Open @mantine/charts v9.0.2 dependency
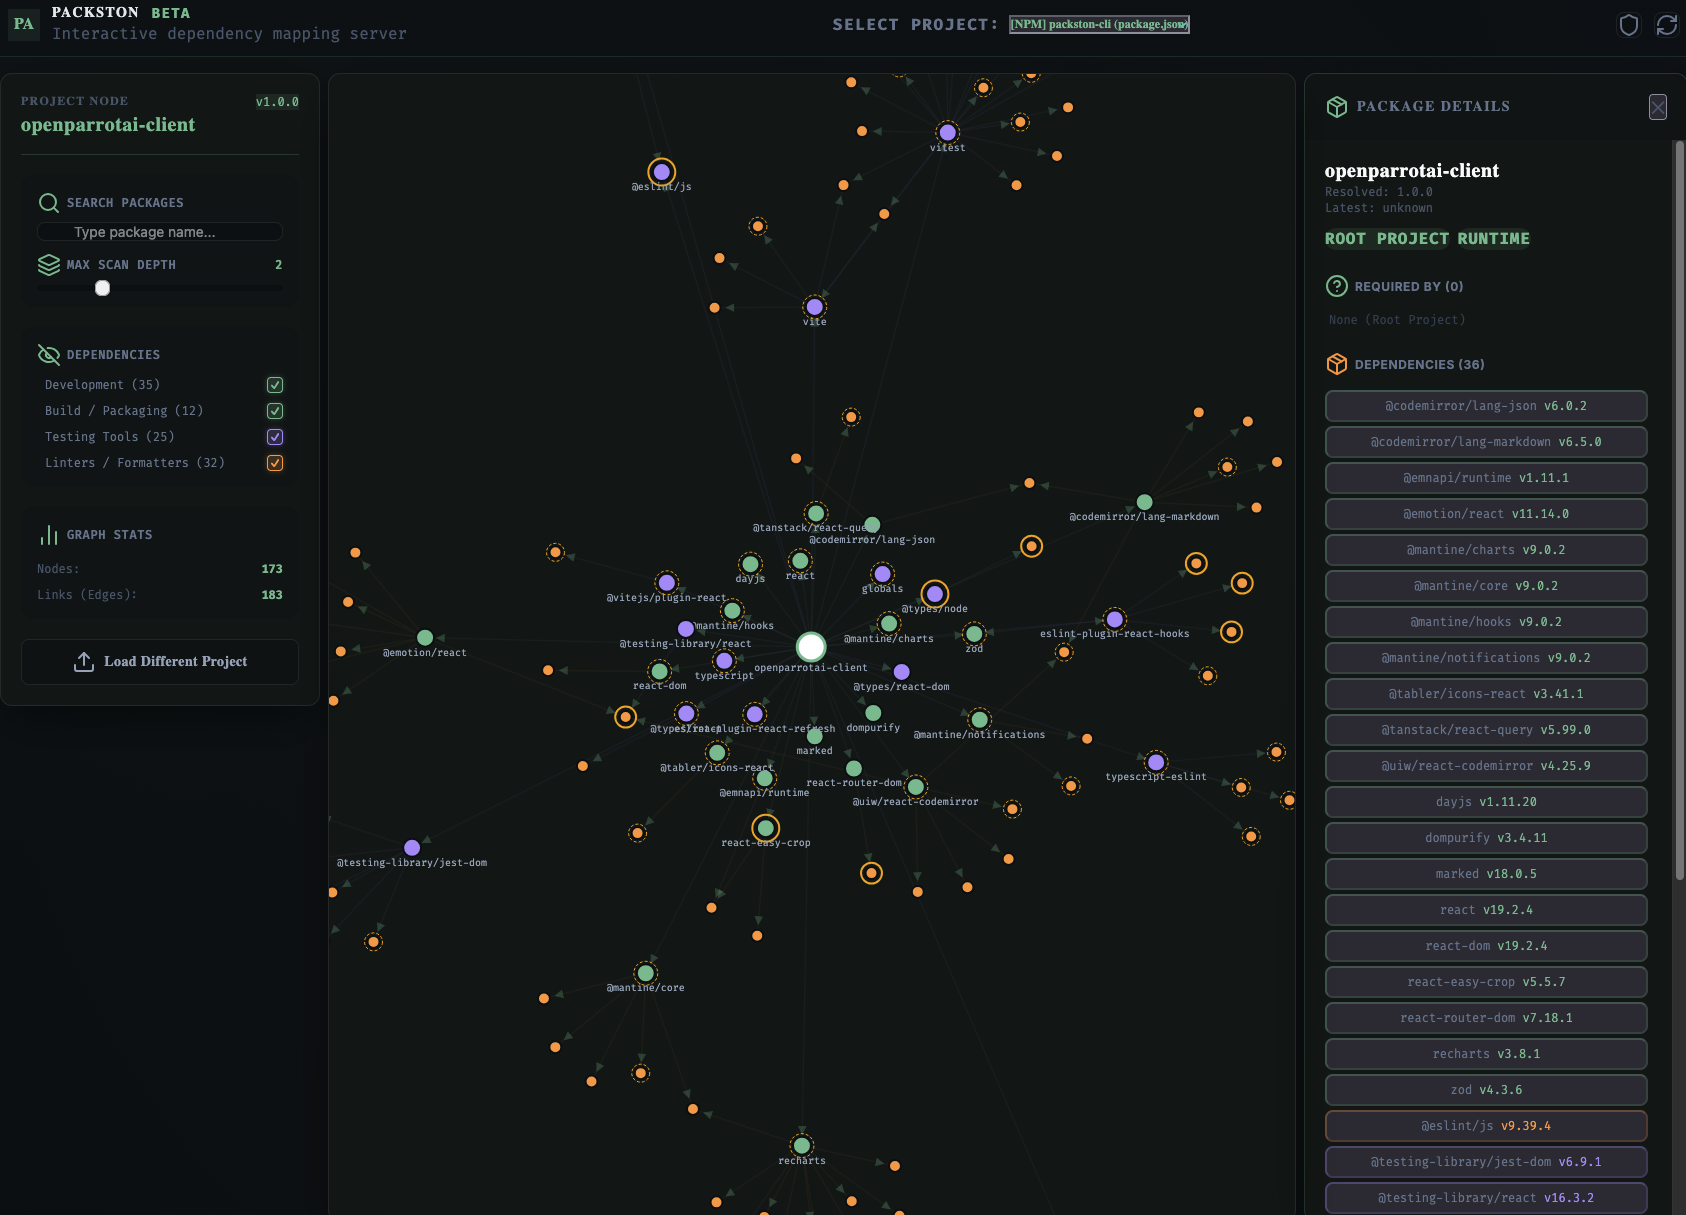The height and width of the screenshot is (1215, 1686). tap(1486, 550)
